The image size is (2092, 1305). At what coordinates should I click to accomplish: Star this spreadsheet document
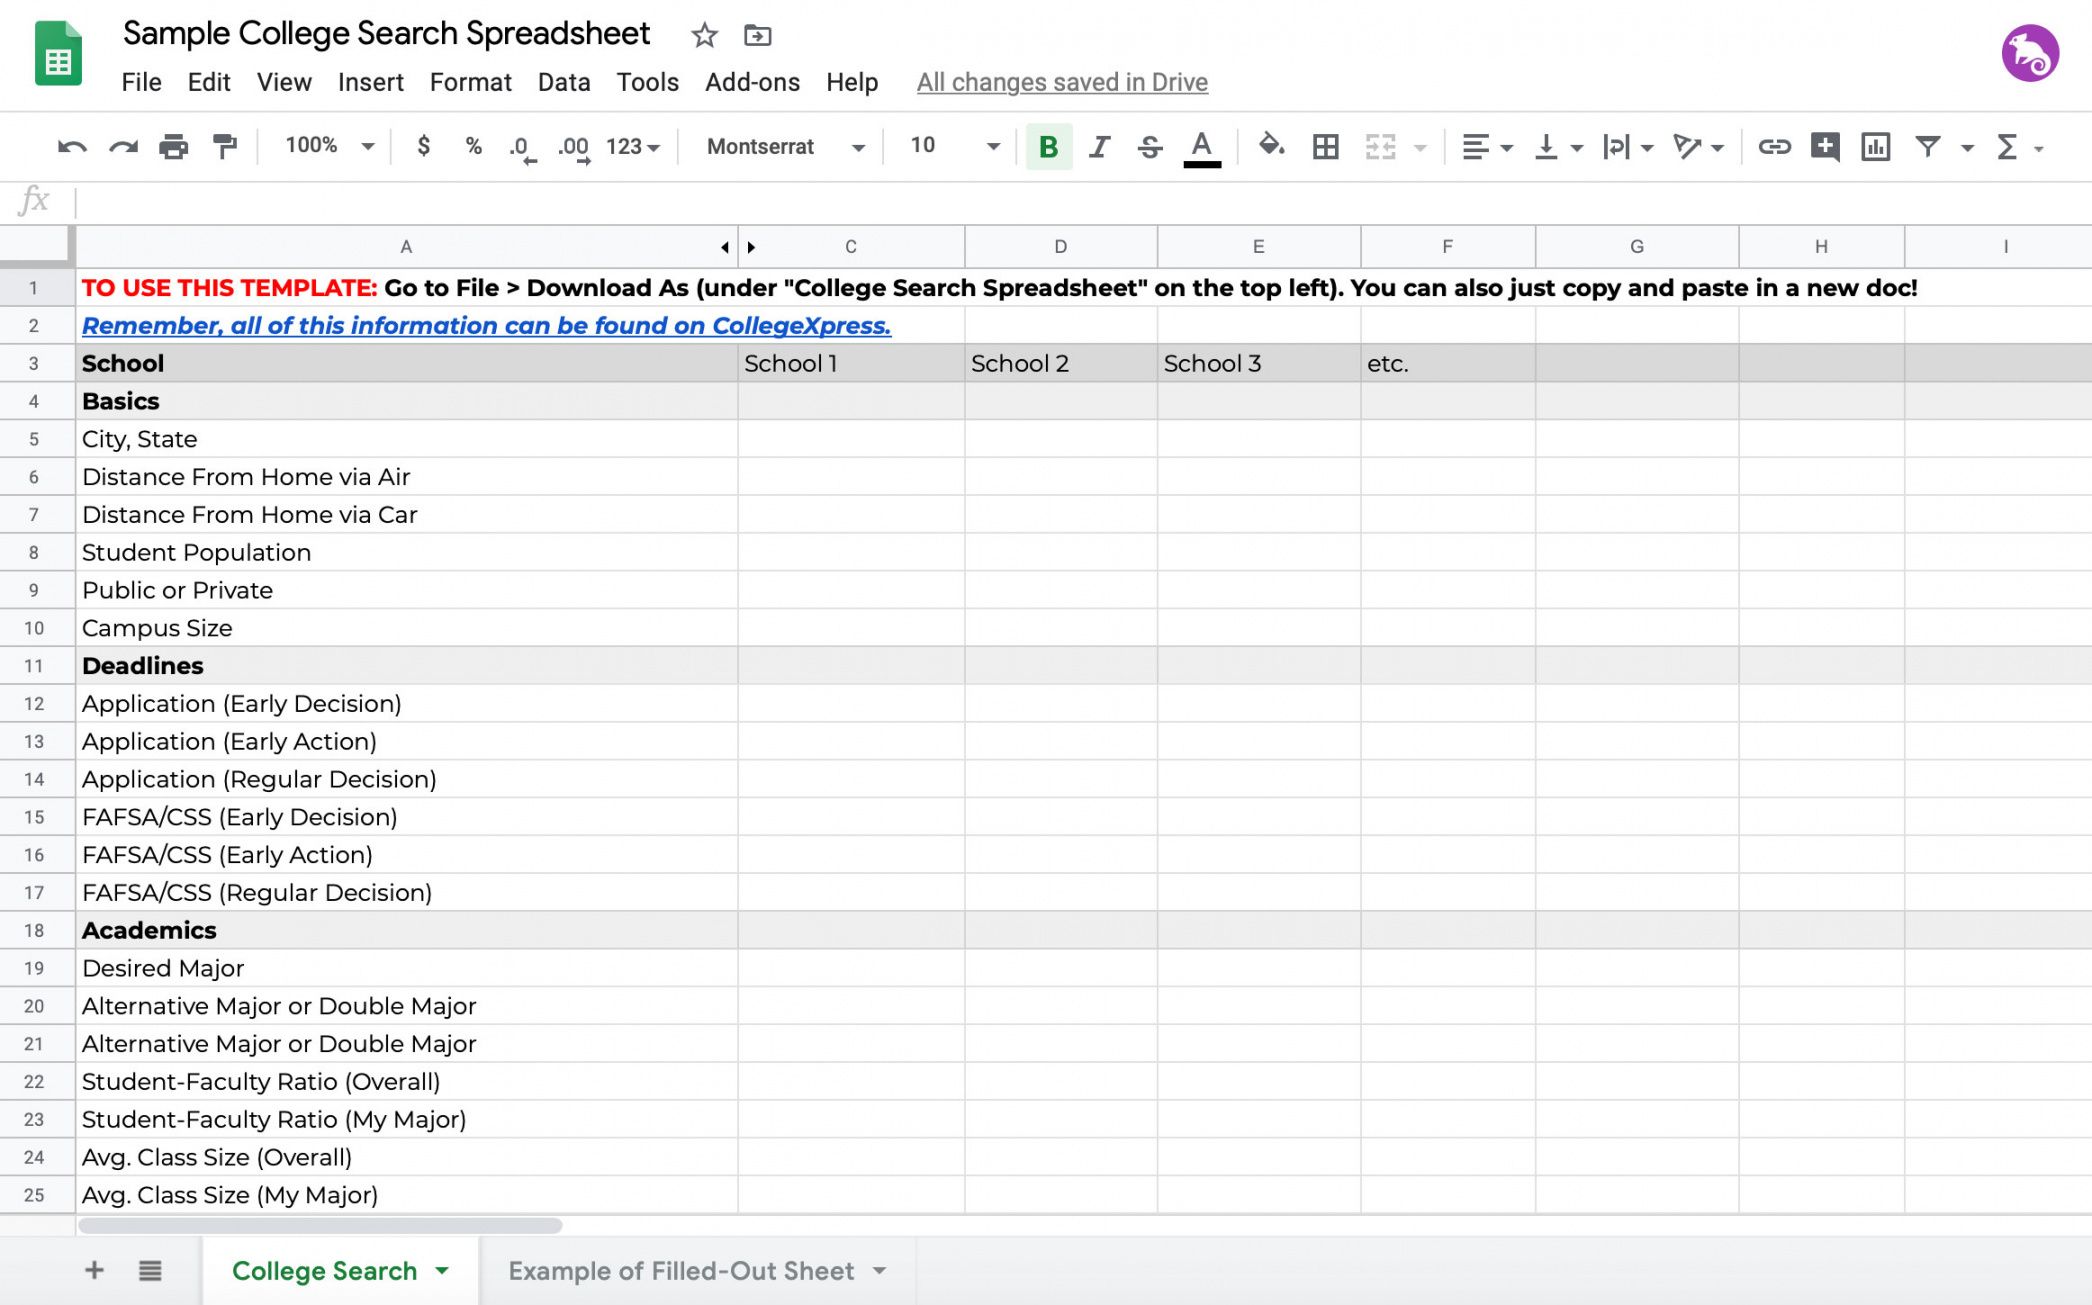(x=704, y=36)
